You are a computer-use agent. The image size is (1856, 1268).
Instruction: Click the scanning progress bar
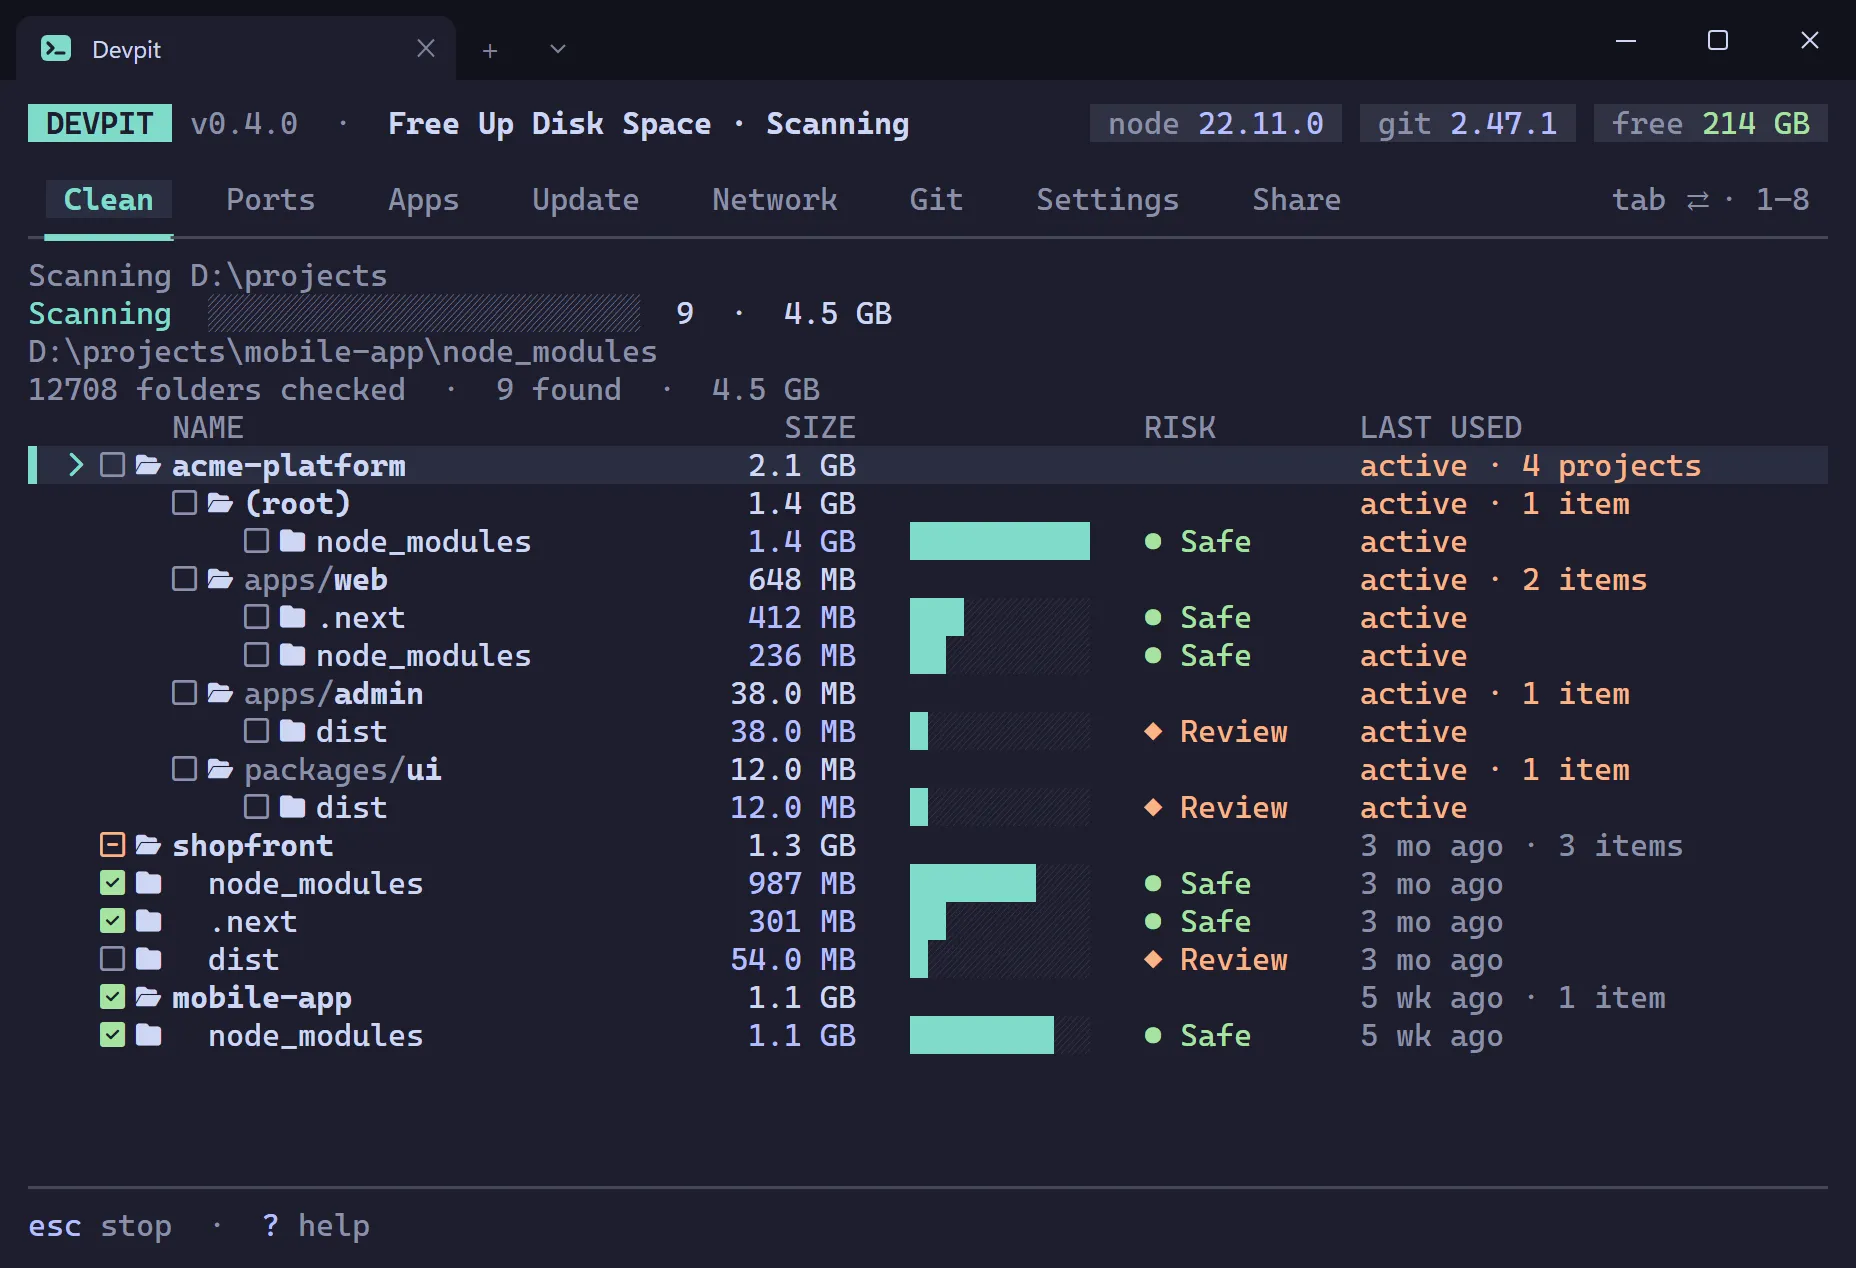tap(424, 313)
